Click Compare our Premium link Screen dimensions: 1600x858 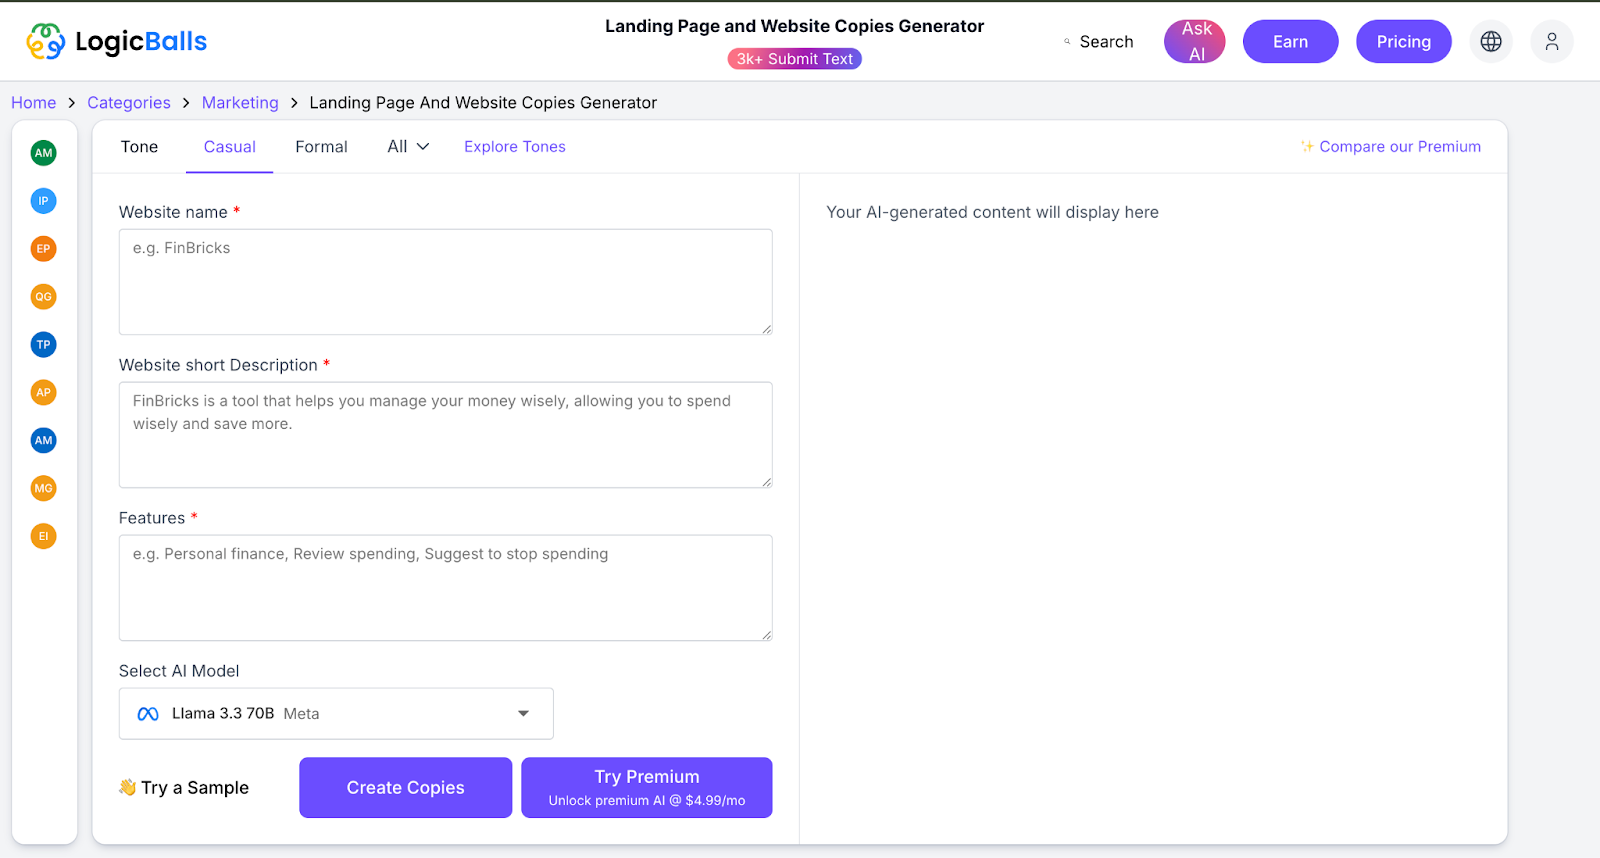point(1390,147)
